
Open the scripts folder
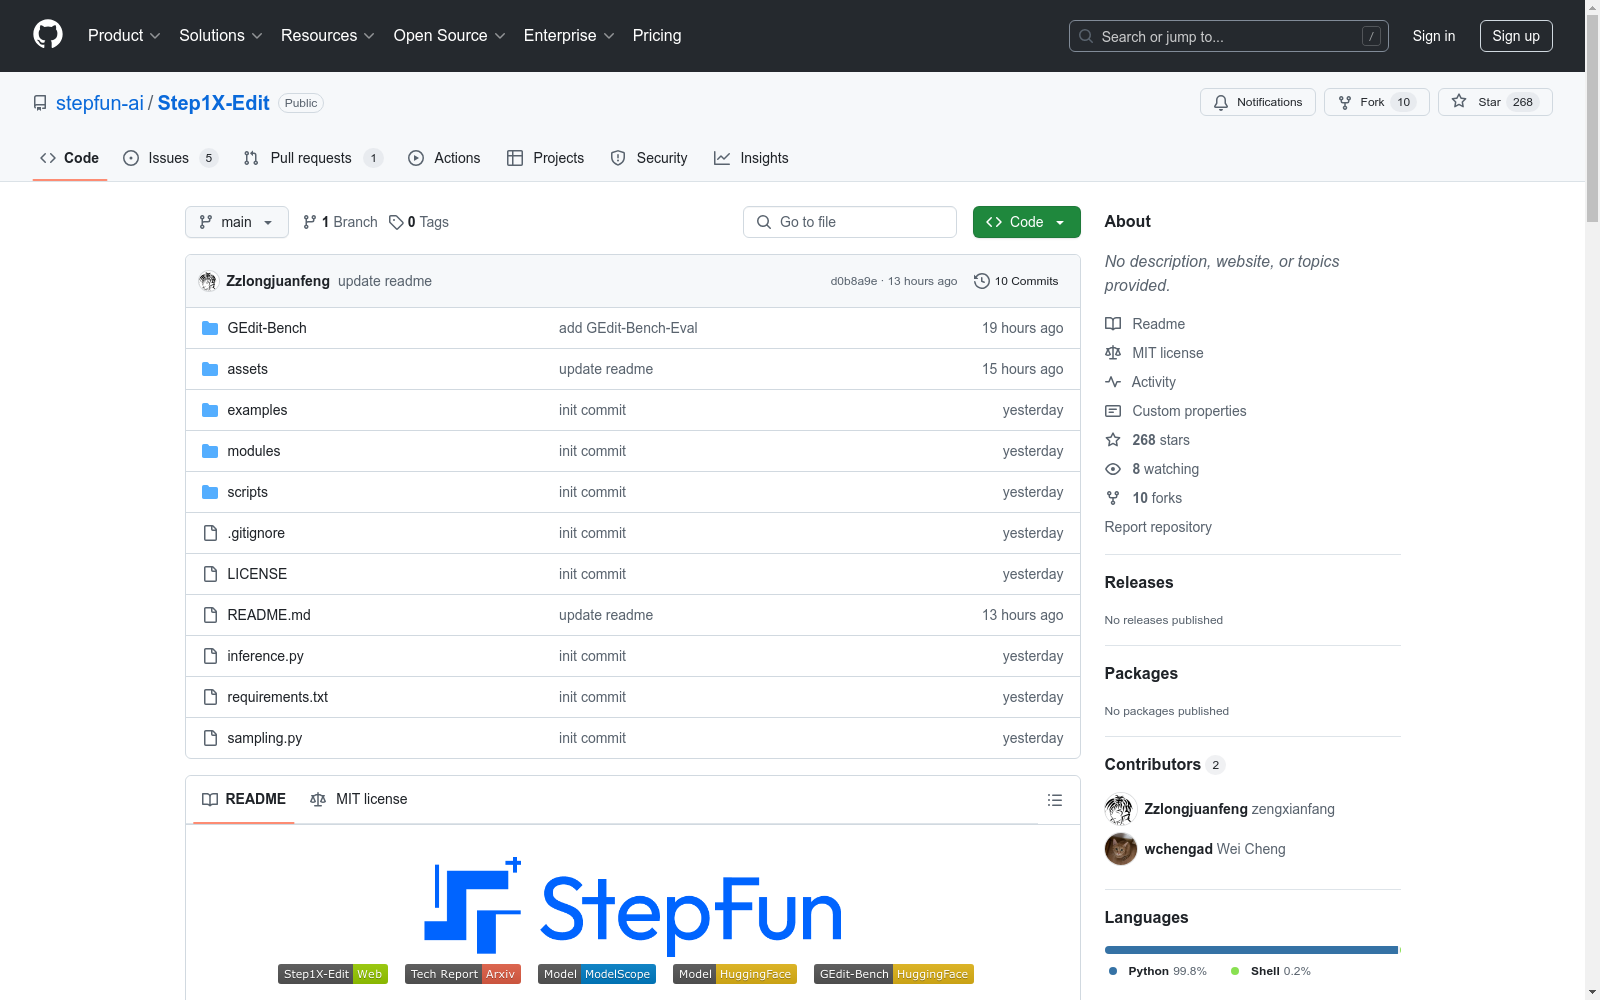[x=247, y=492]
